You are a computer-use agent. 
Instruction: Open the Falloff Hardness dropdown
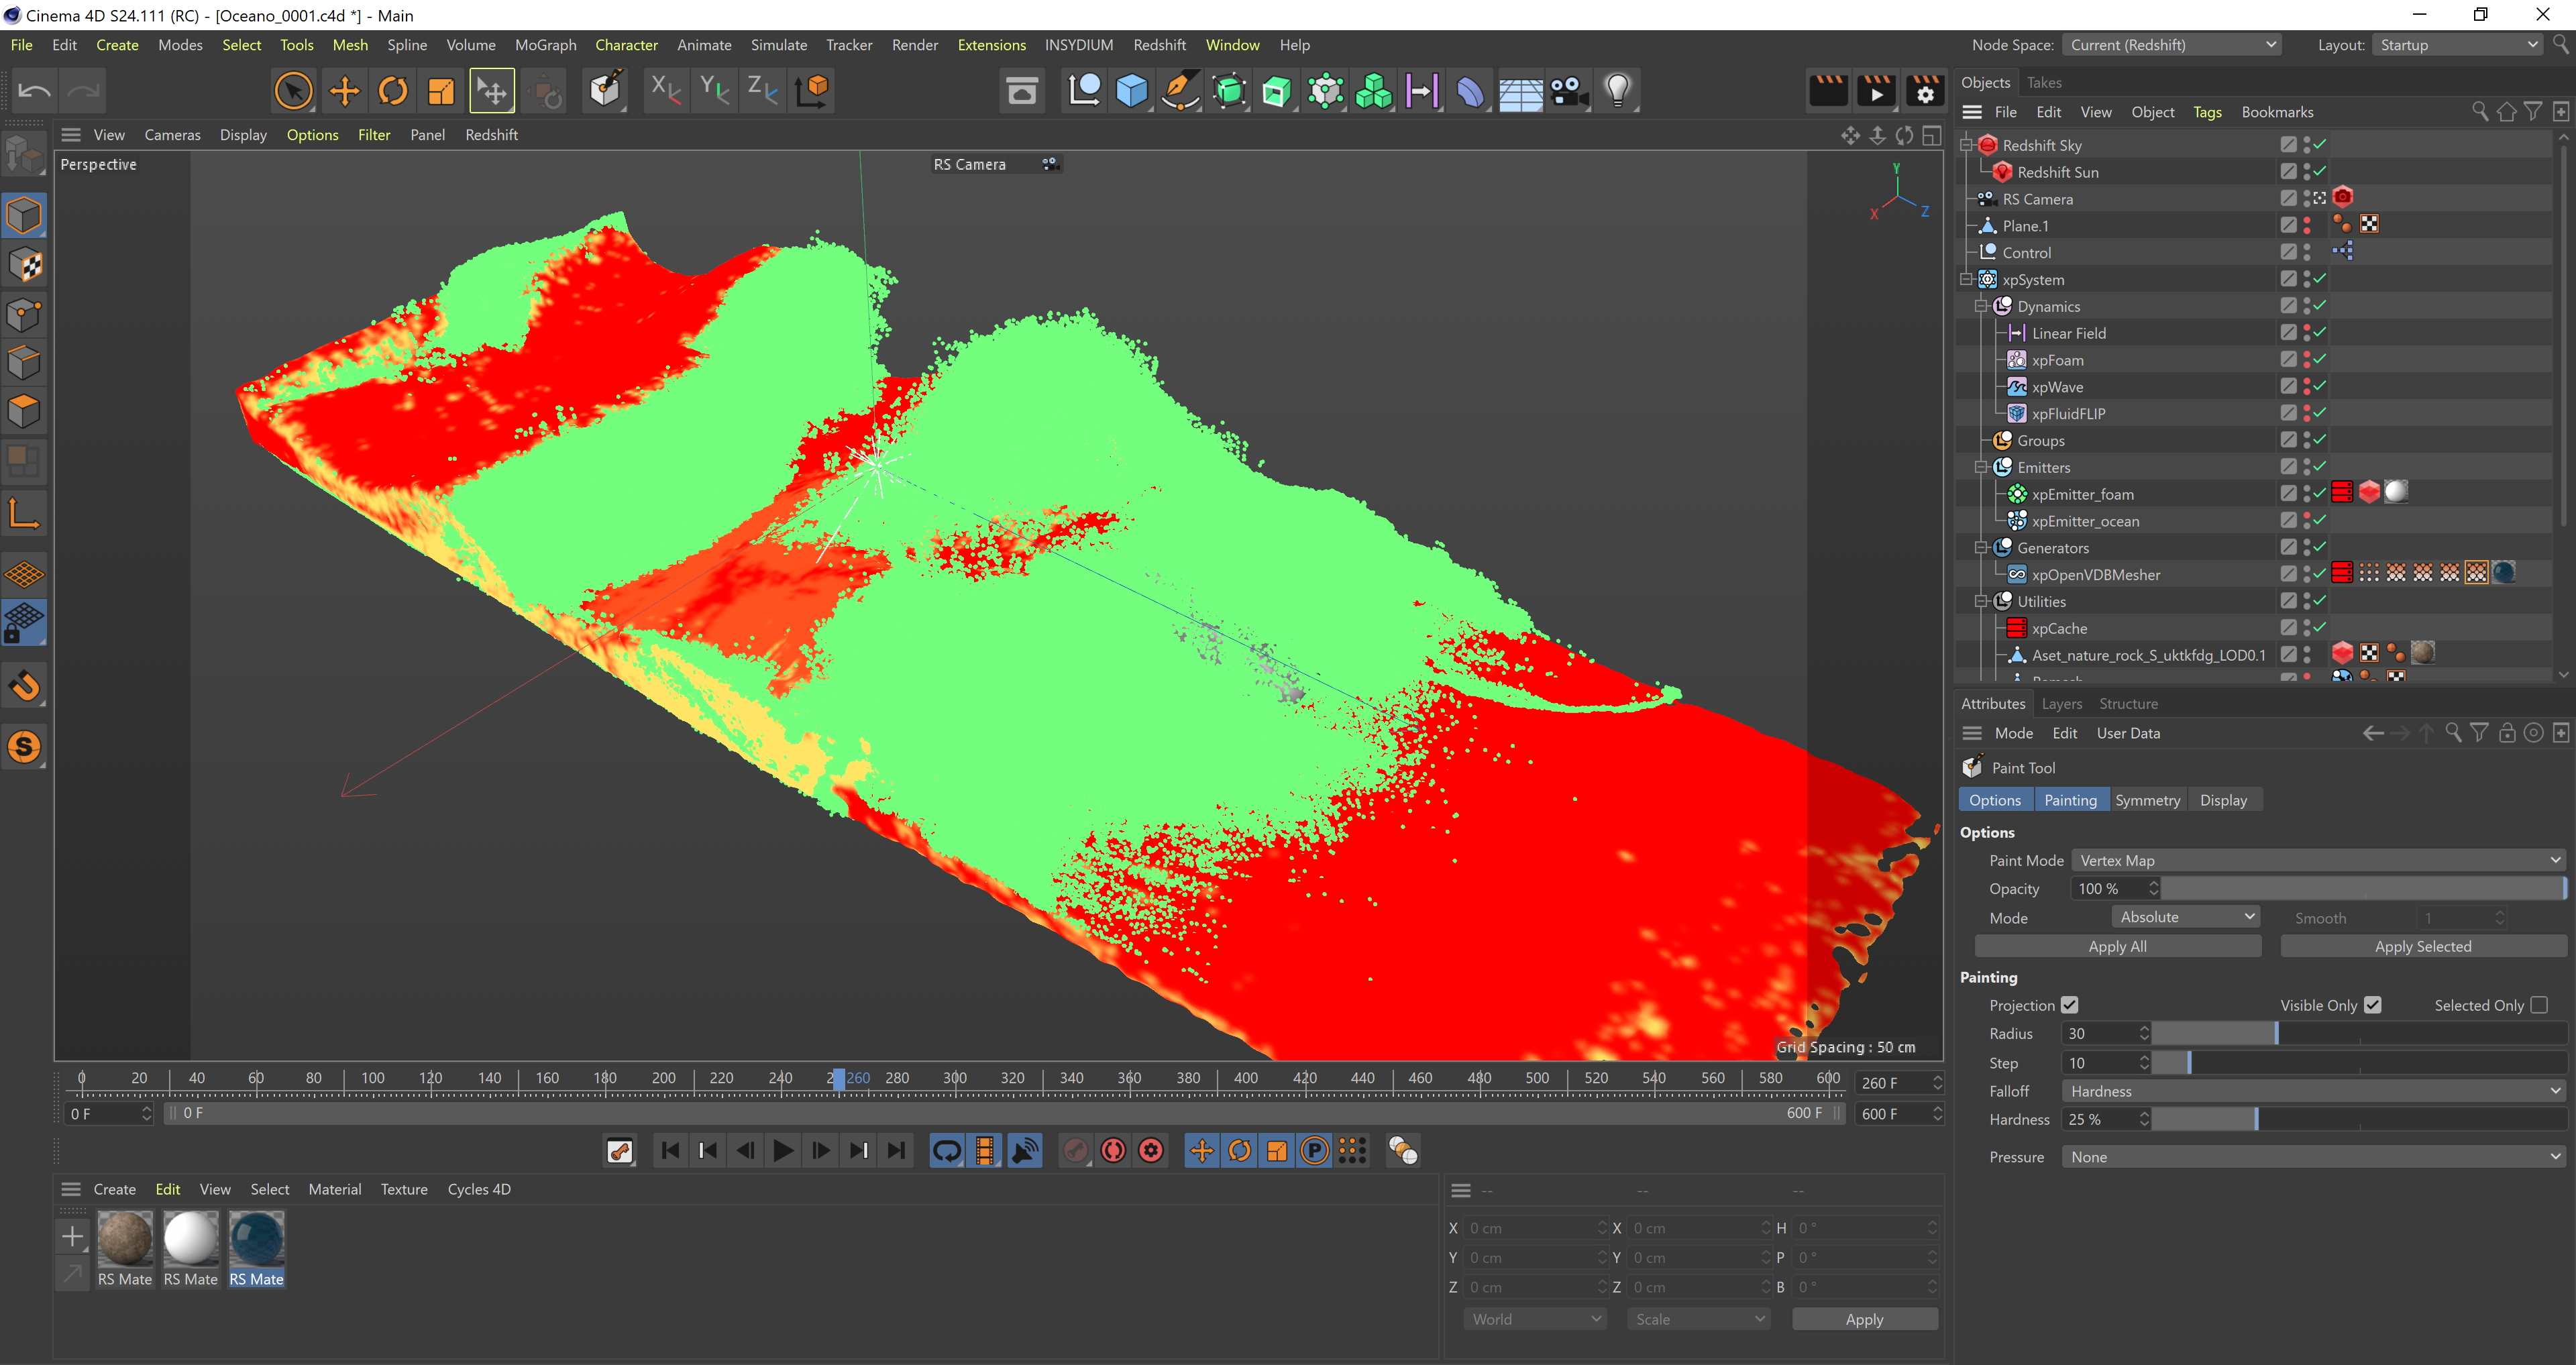click(x=2313, y=1091)
